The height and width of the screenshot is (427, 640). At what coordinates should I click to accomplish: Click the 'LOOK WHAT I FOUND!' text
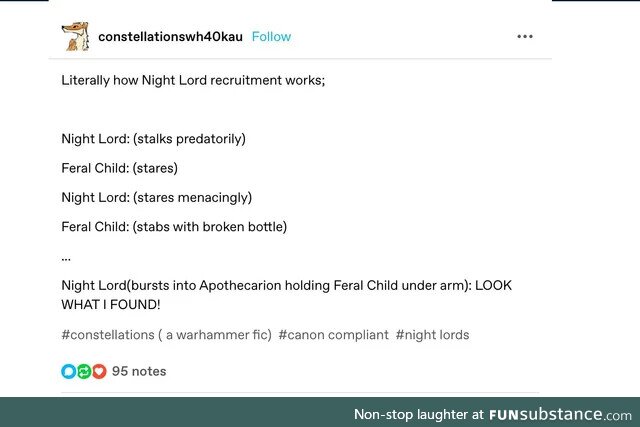pos(287,295)
